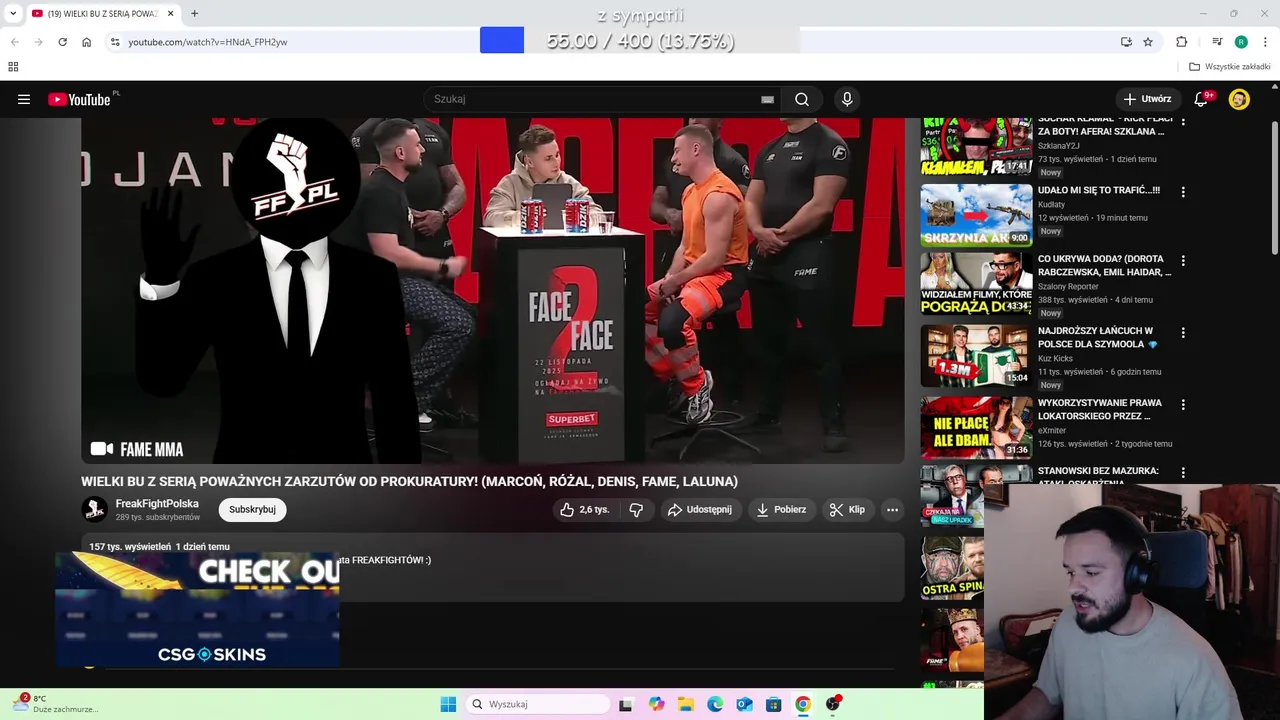Open weather widget showing 8°C
Screen dimensions: 1280x720
point(55,704)
